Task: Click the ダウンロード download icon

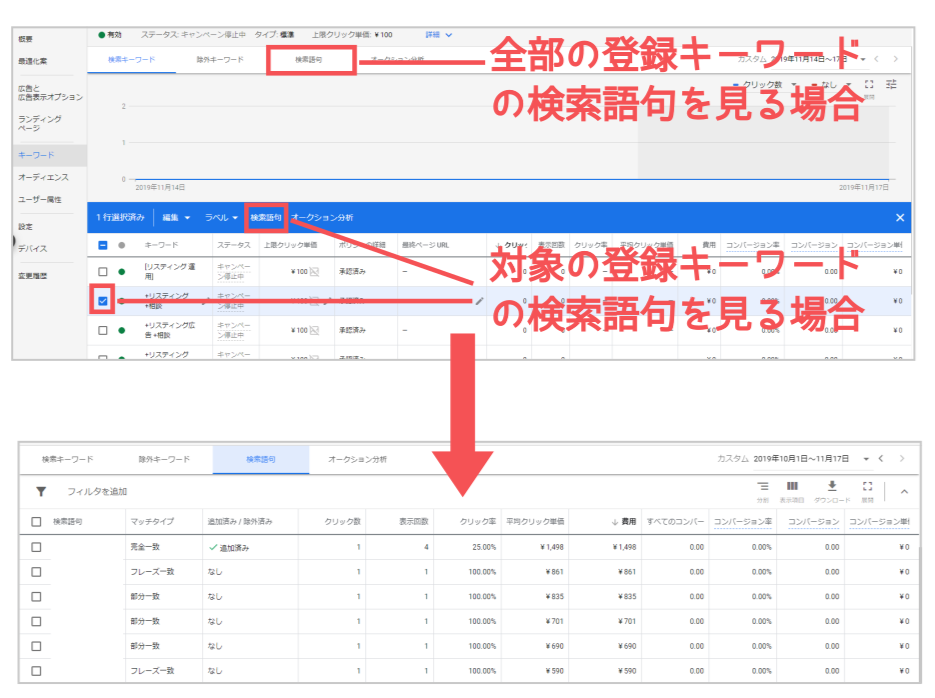Action: click(x=832, y=486)
